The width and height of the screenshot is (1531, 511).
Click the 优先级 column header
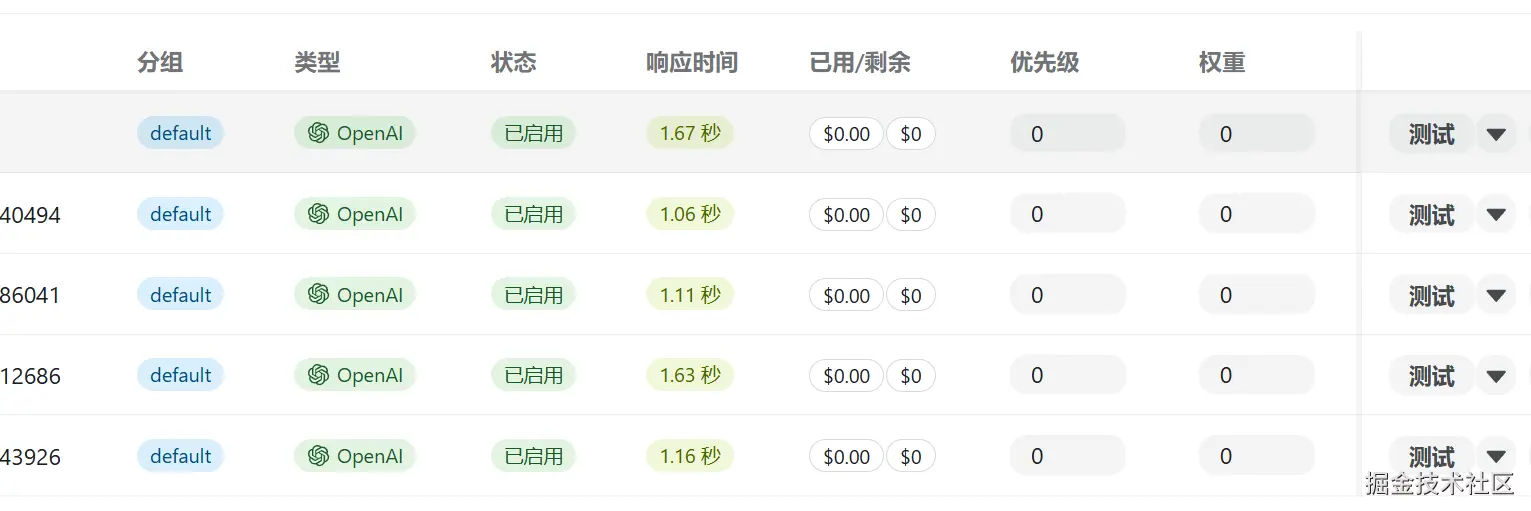tap(1044, 63)
